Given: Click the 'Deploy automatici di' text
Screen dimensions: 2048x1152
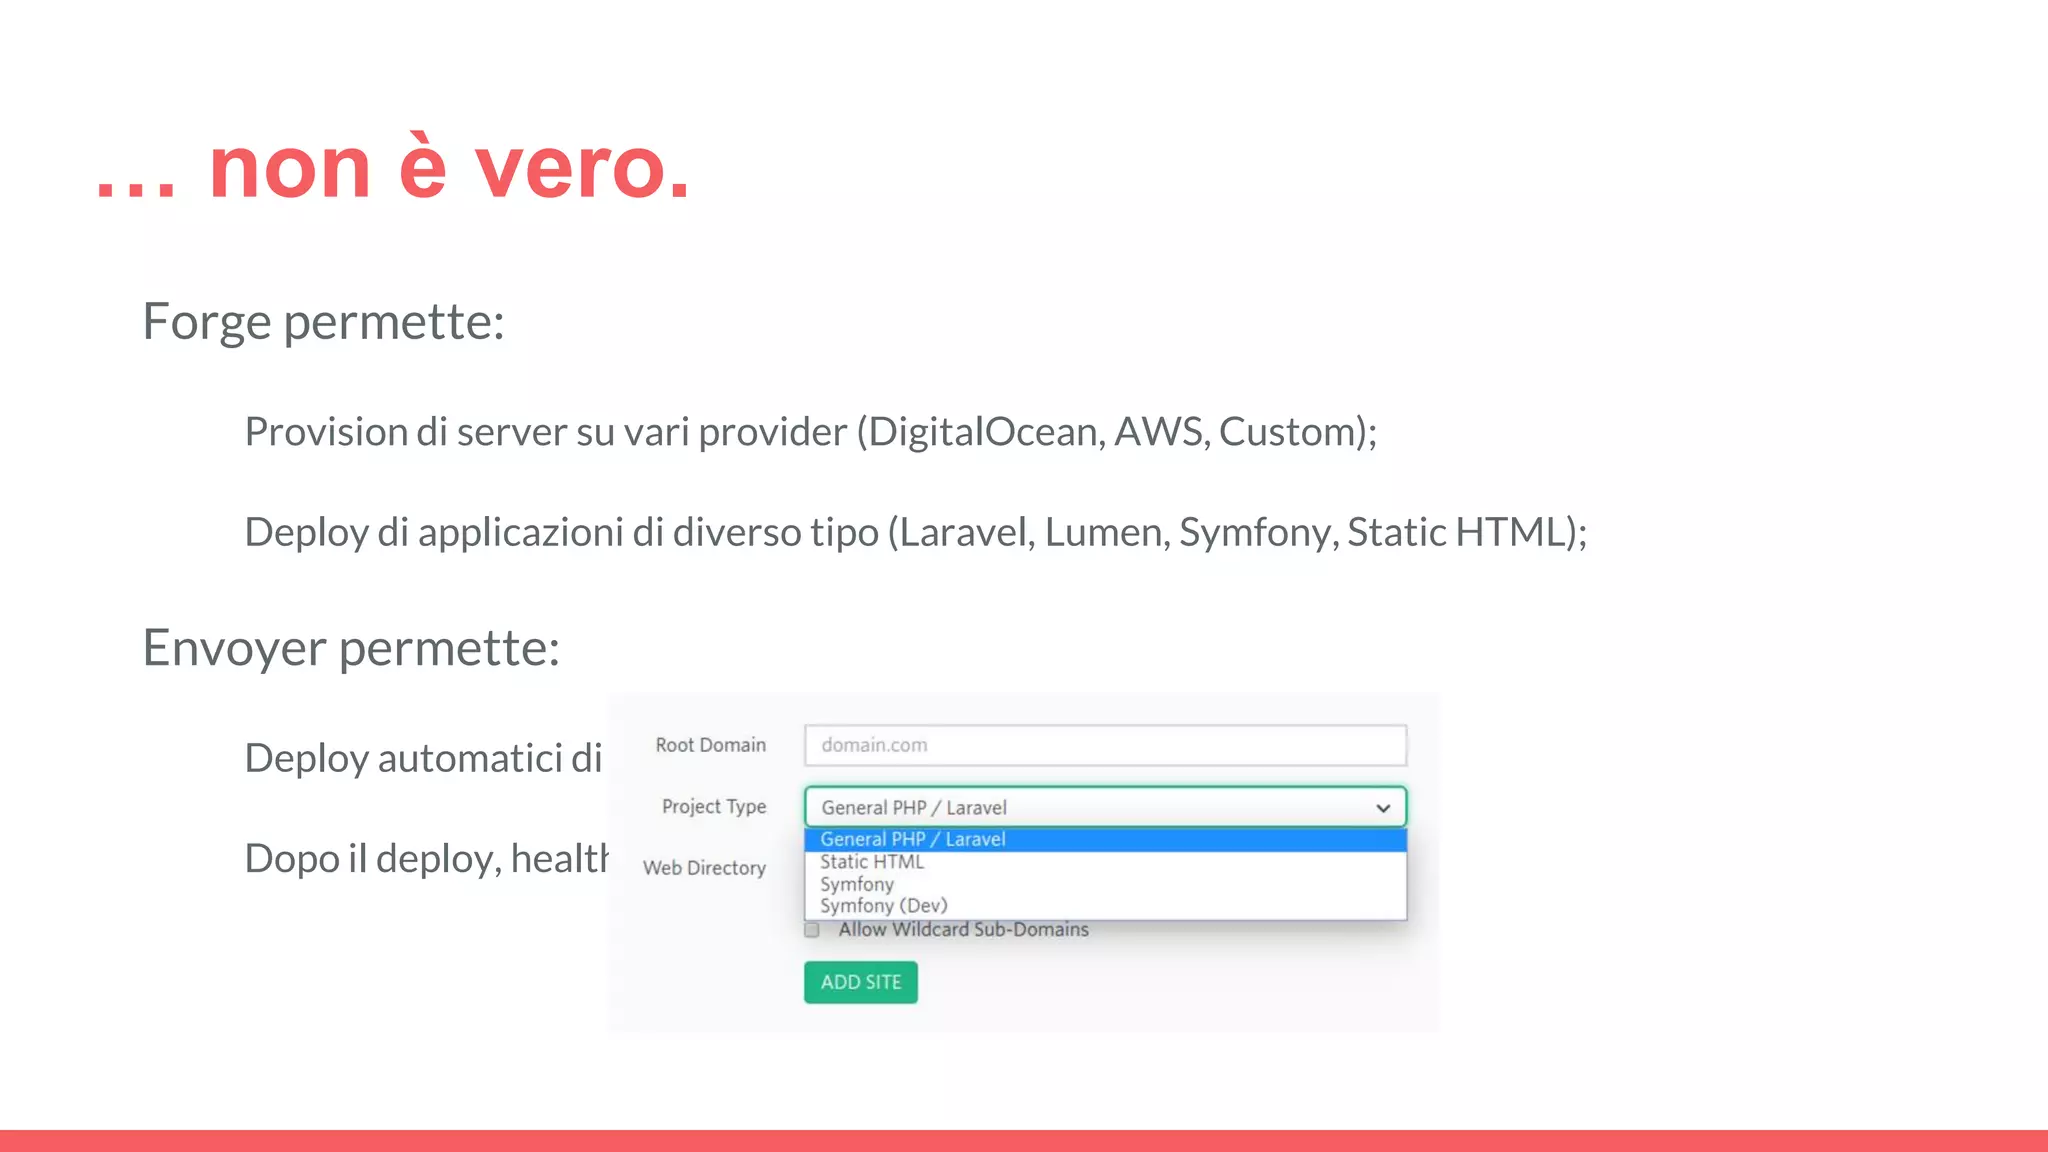Looking at the screenshot, I should click(423, 758).
